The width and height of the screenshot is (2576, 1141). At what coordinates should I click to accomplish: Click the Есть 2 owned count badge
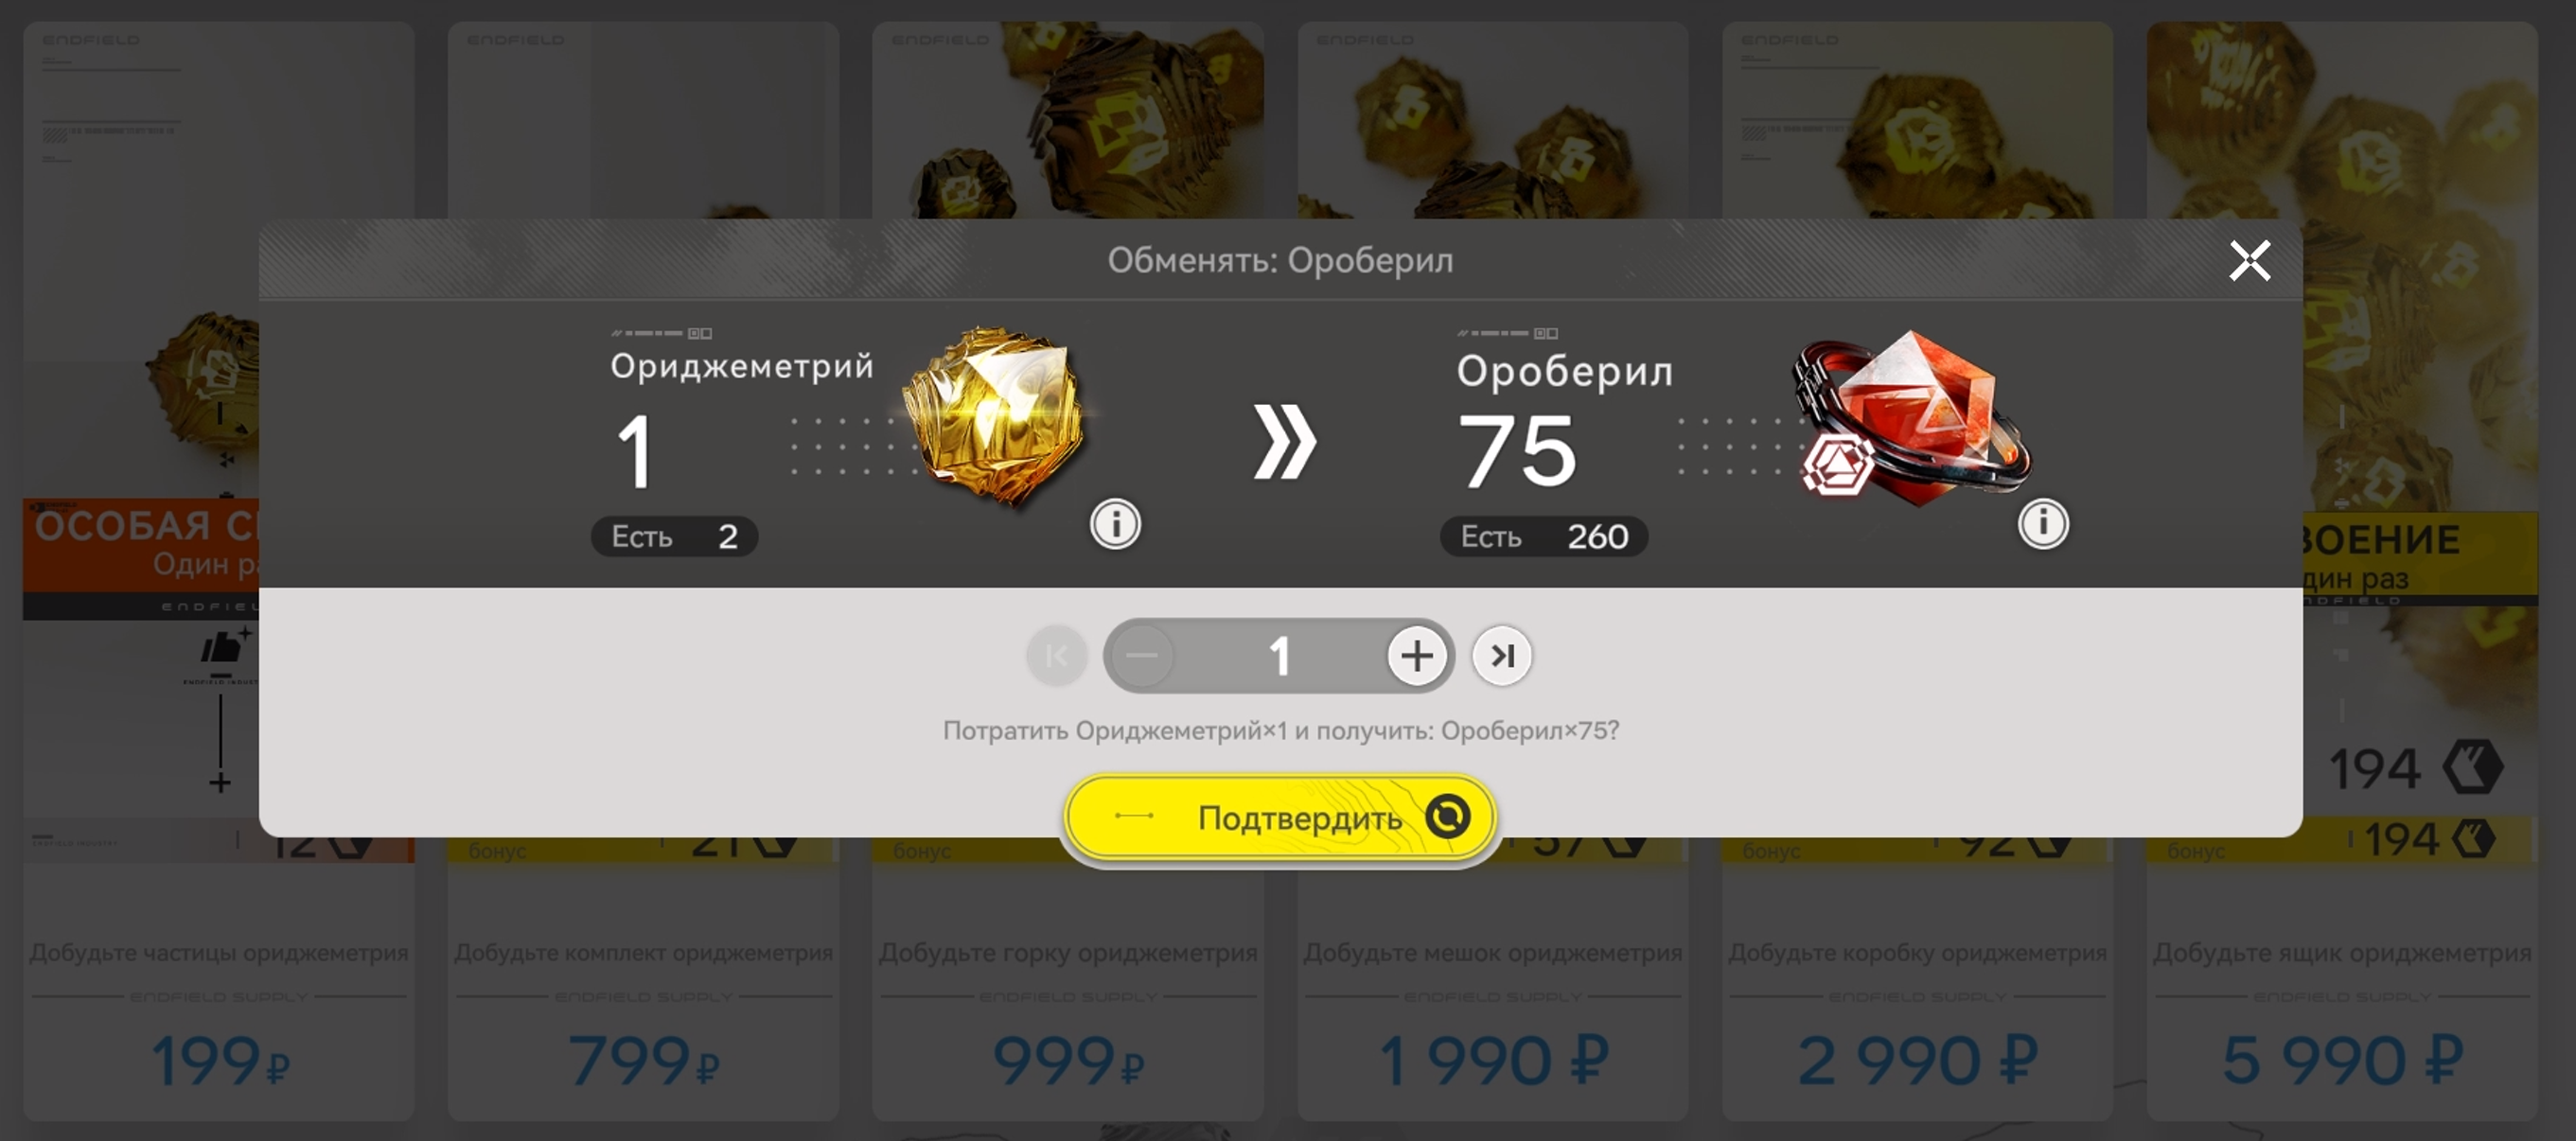675,537
